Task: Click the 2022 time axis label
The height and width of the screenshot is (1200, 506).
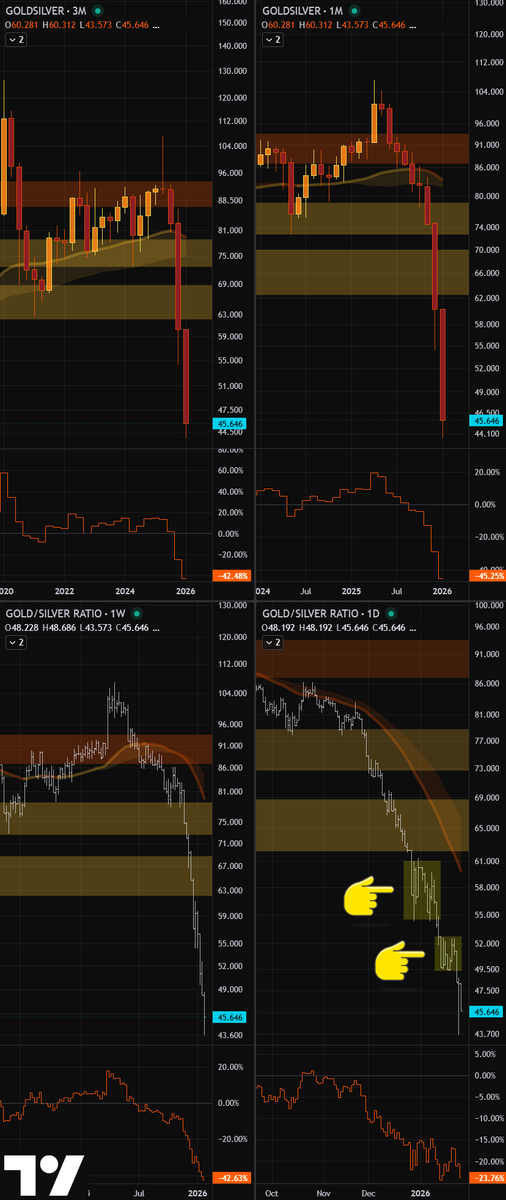Action: tap(65, 590)
